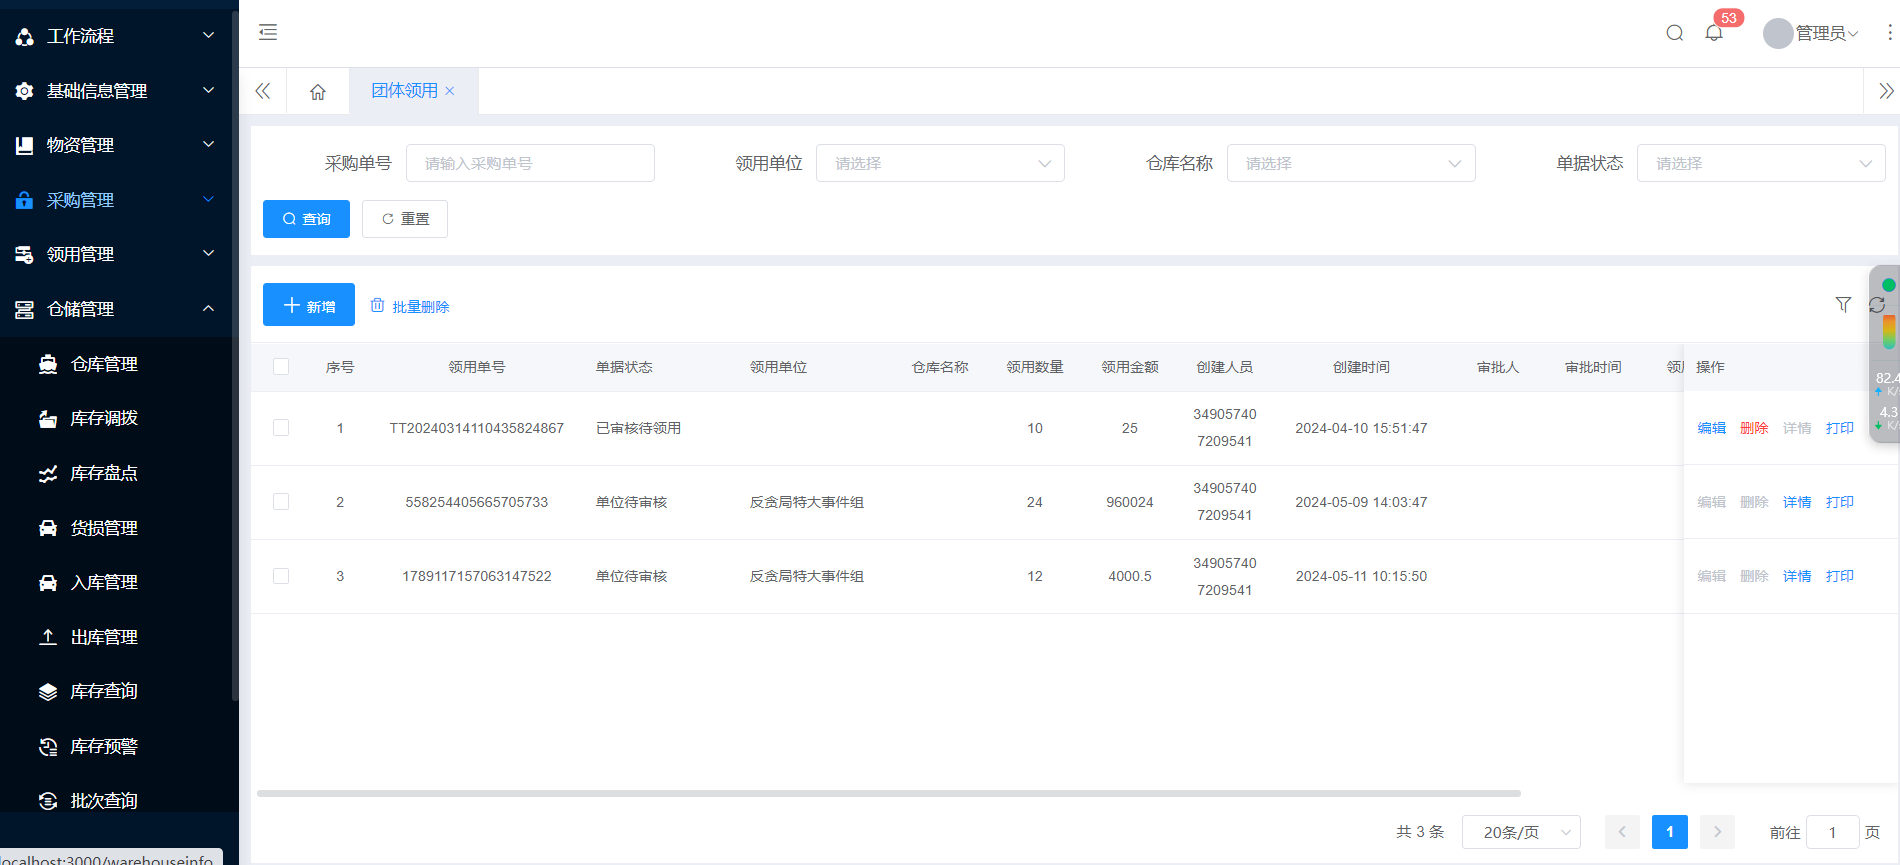
Task: Expand the 物资管理 menu chevron
Action: (x=208, y=144)
